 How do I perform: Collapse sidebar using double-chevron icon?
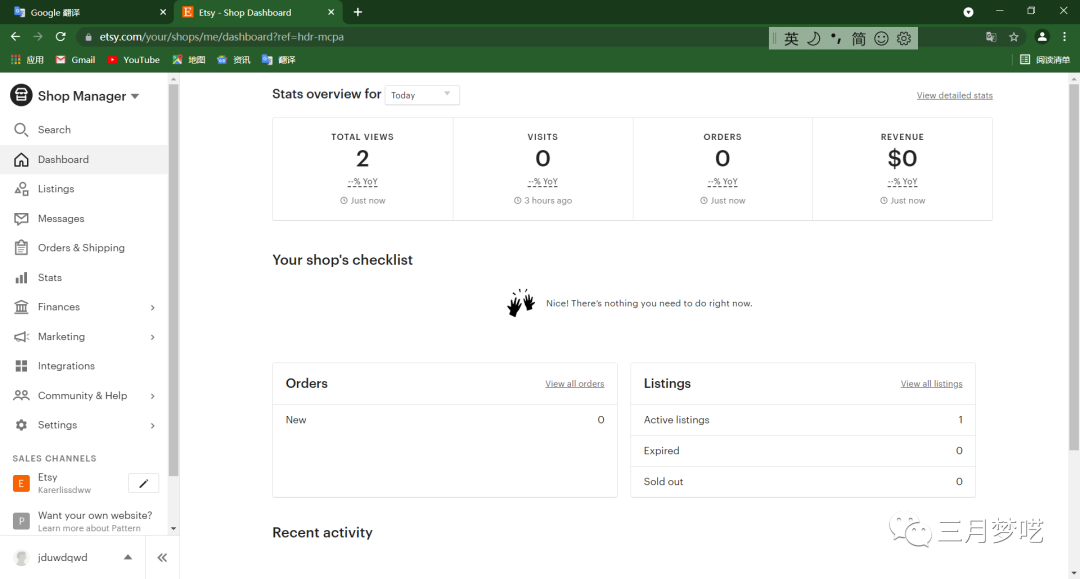162,558
